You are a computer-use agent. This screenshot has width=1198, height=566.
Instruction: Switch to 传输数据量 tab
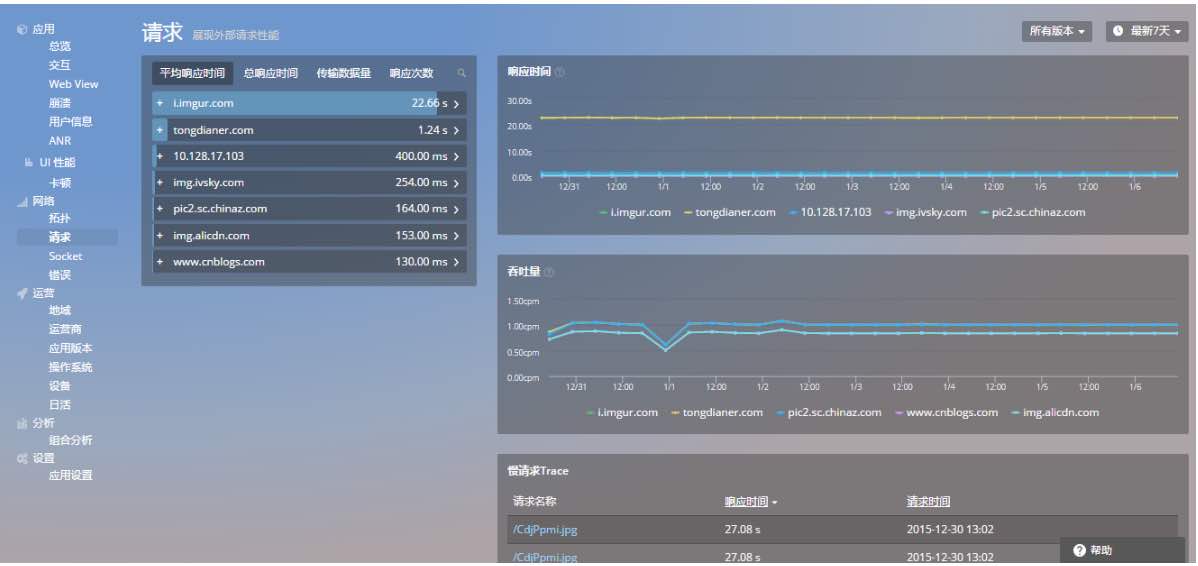[344, 73]
